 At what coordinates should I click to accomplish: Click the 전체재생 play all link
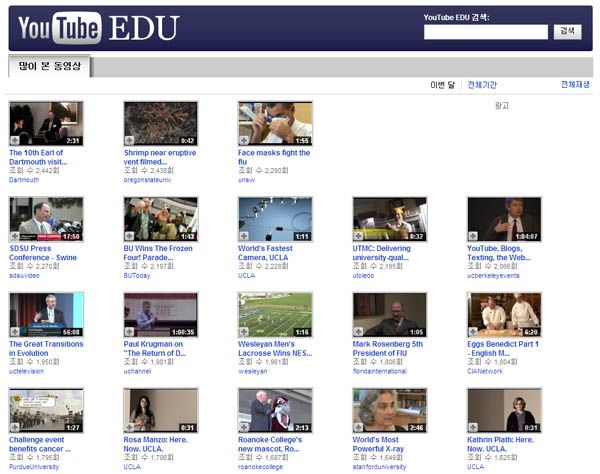[x=575, y=85]
